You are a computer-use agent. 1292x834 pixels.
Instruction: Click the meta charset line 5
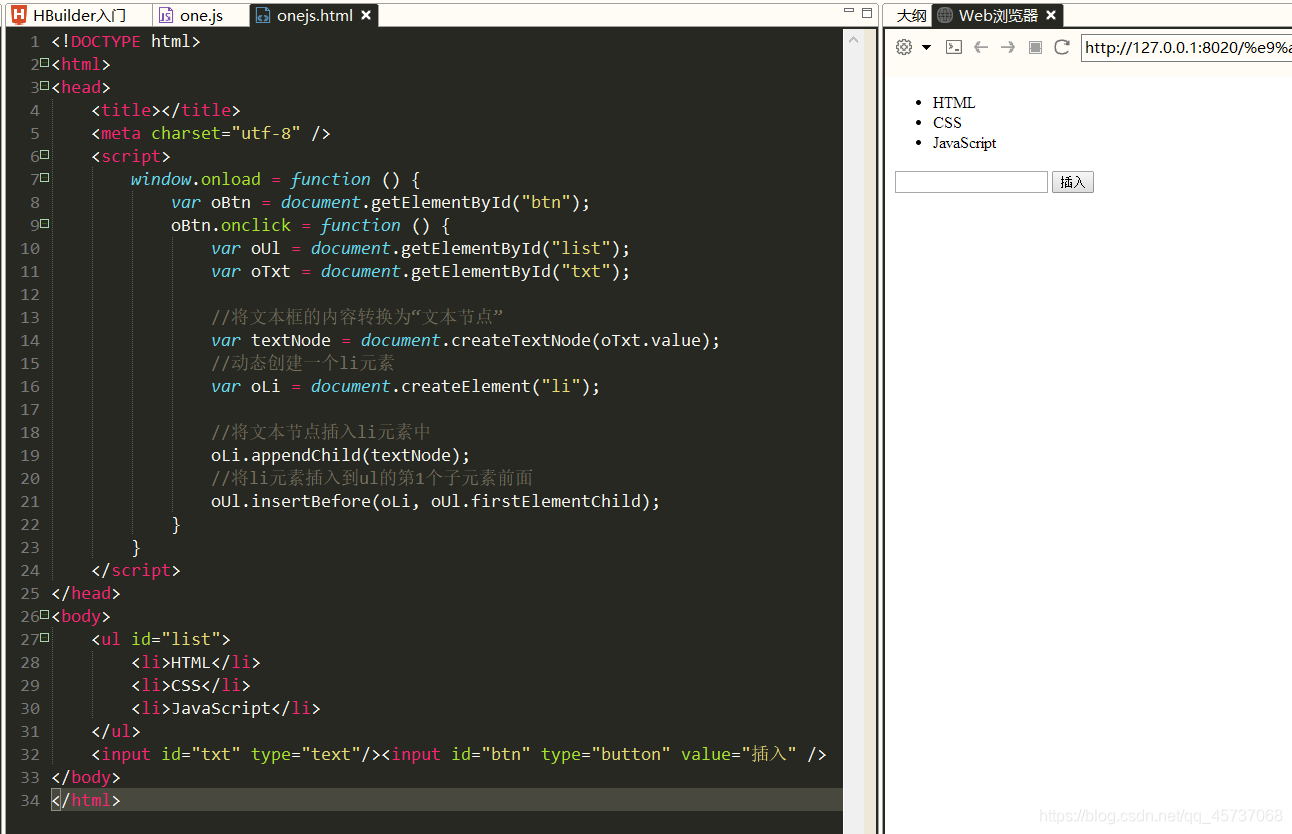click(211, 133)
